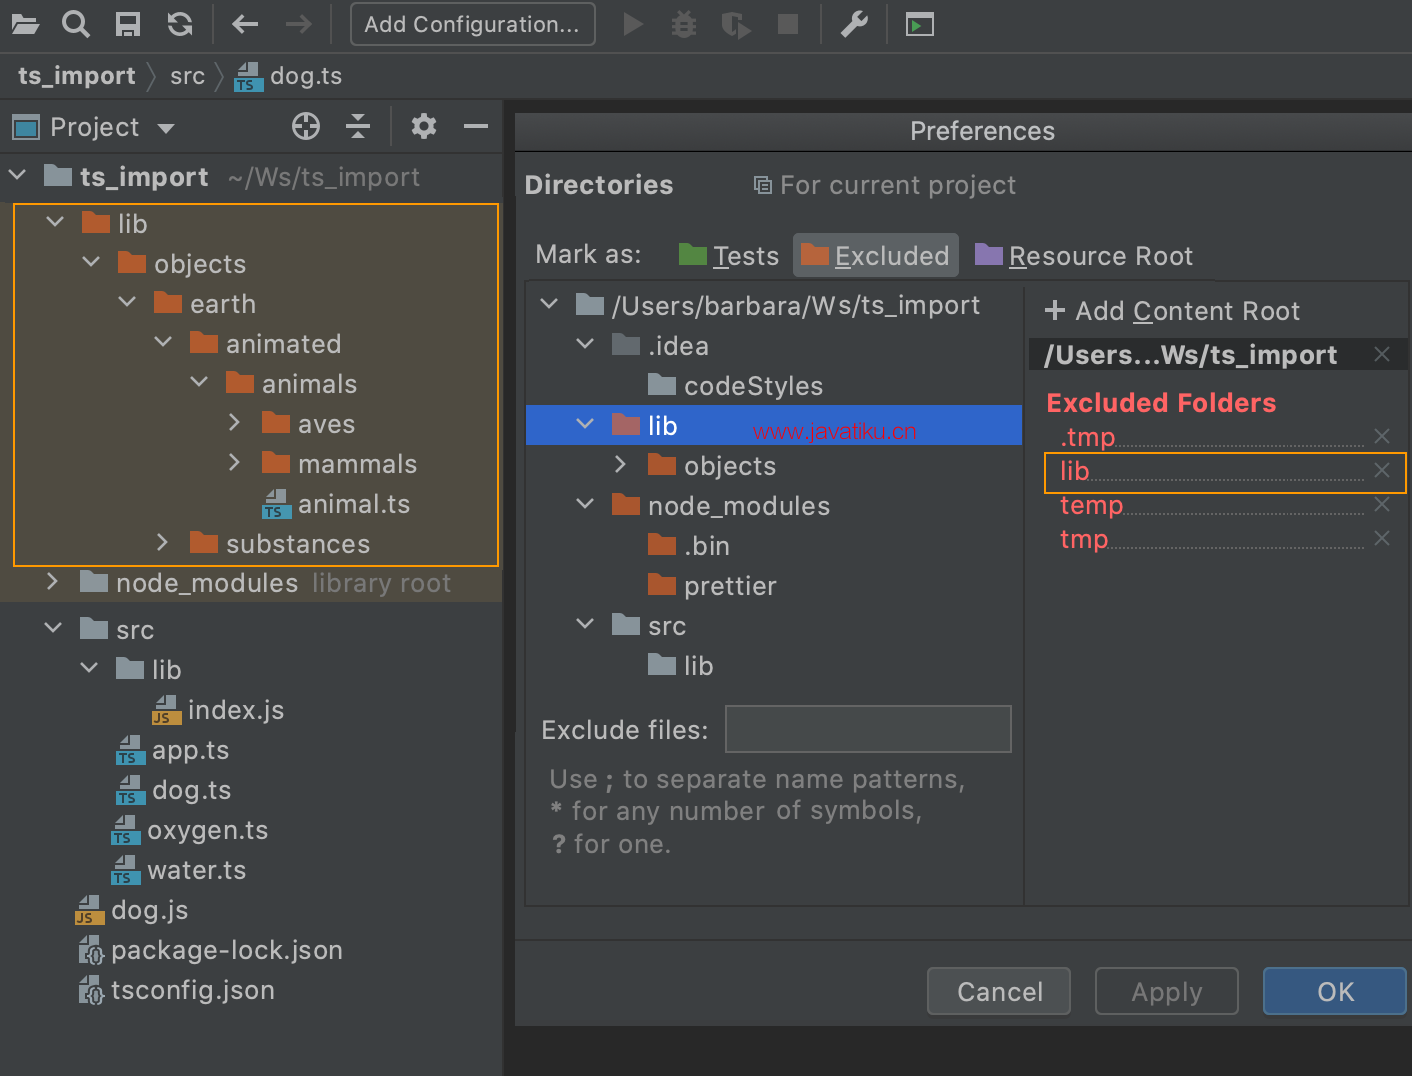The height and width of the screenshot is (1076, 1412).
Task: Expand the objects folder in Directories tree
Action: [620, 465]
